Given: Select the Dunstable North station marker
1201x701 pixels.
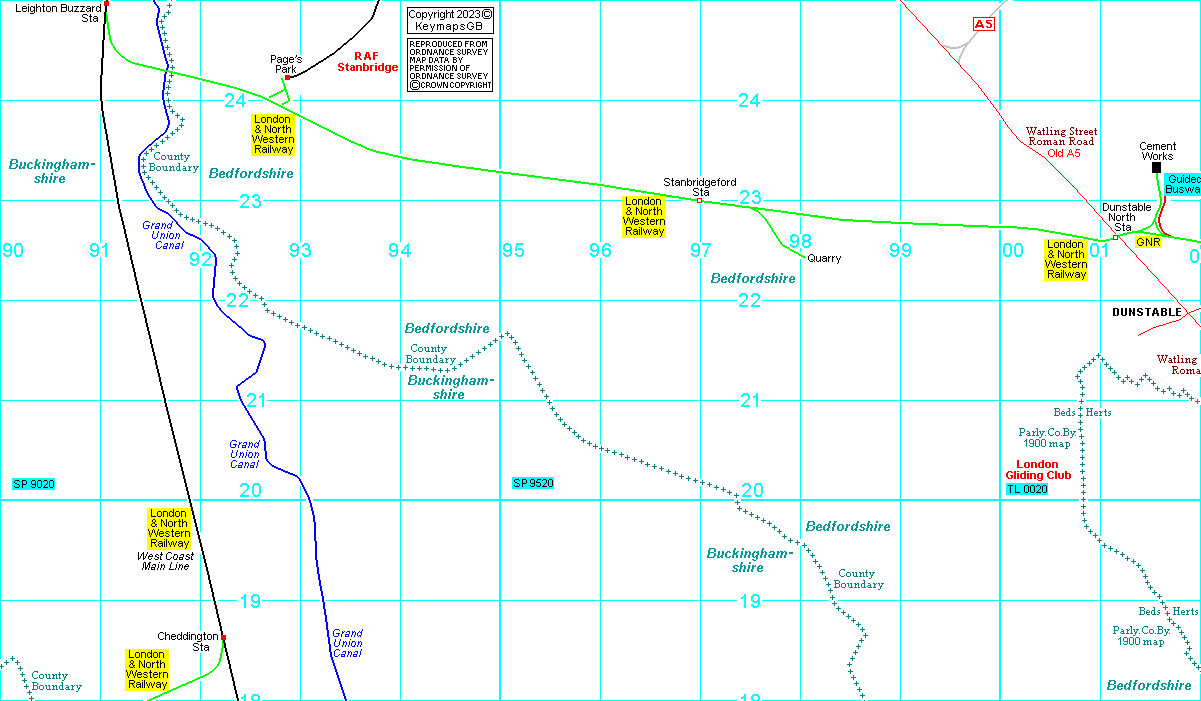Looking at the screenshot, I should click(x=1115, y=238).
